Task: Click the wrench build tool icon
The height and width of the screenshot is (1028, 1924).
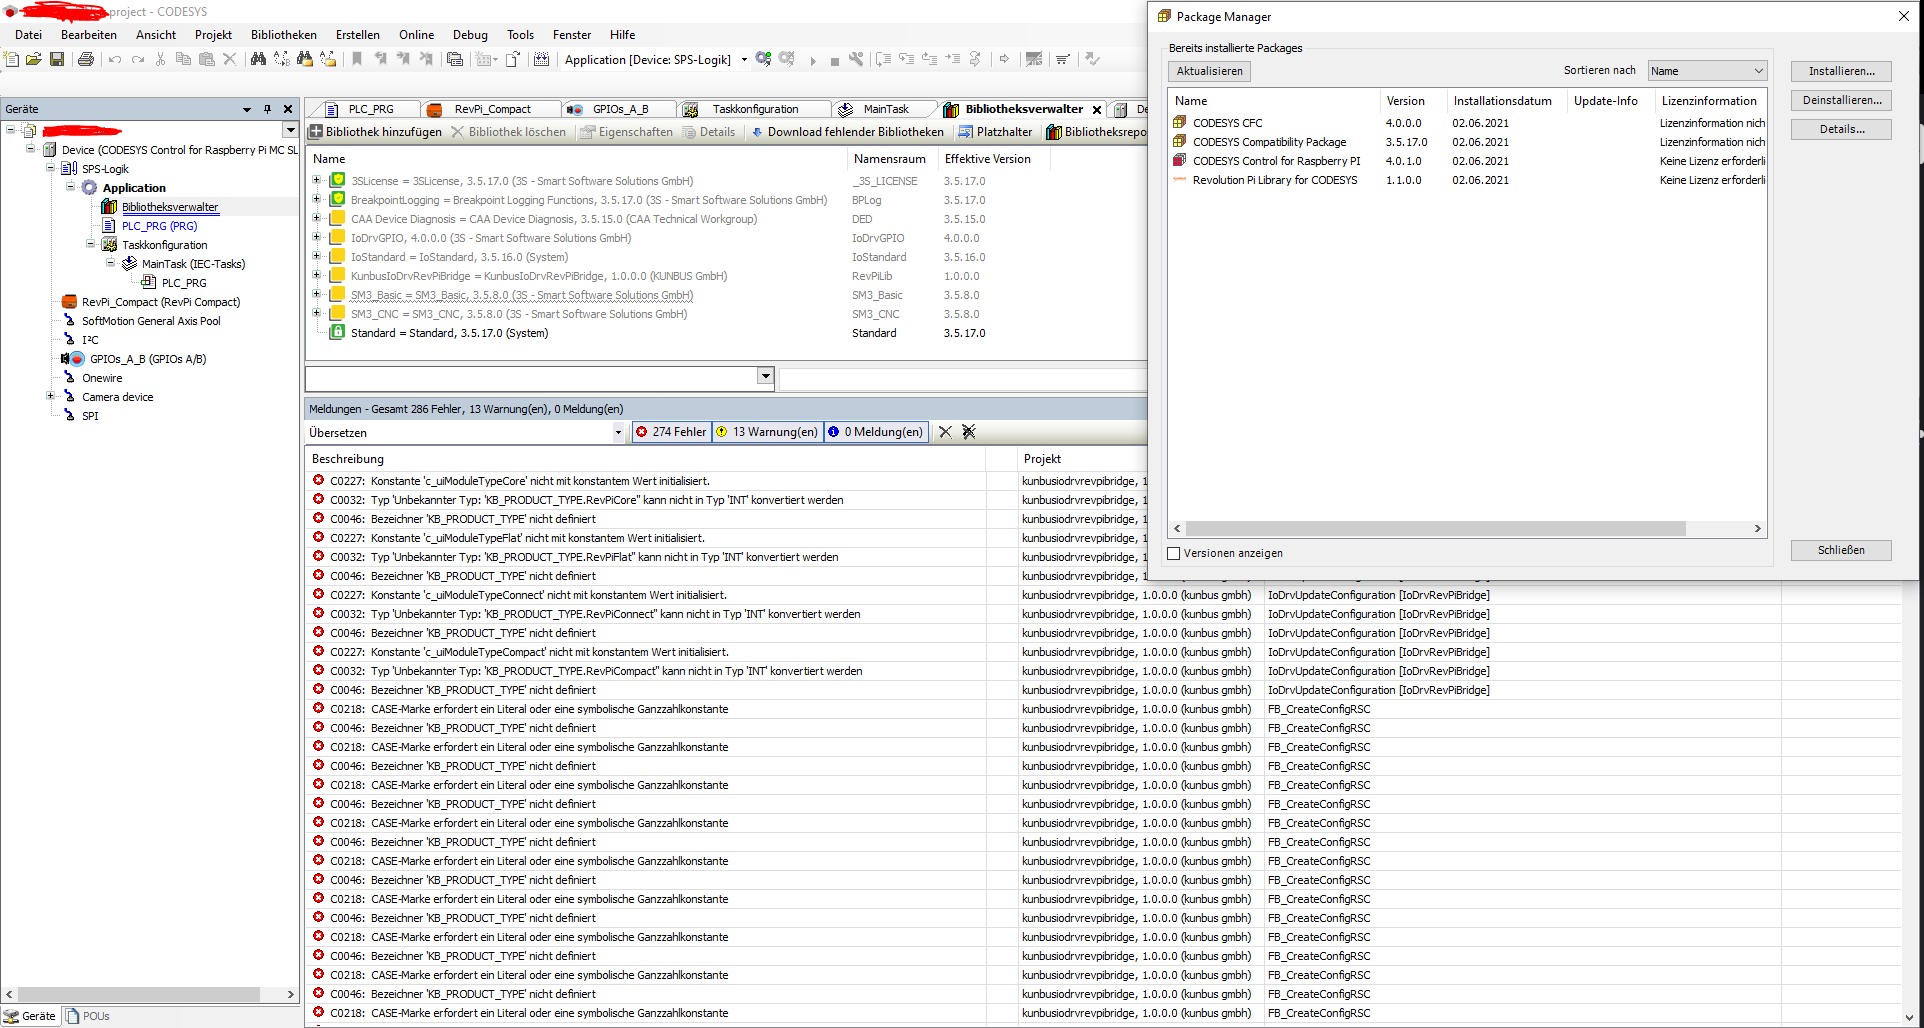Action: (x=856, y=59)
